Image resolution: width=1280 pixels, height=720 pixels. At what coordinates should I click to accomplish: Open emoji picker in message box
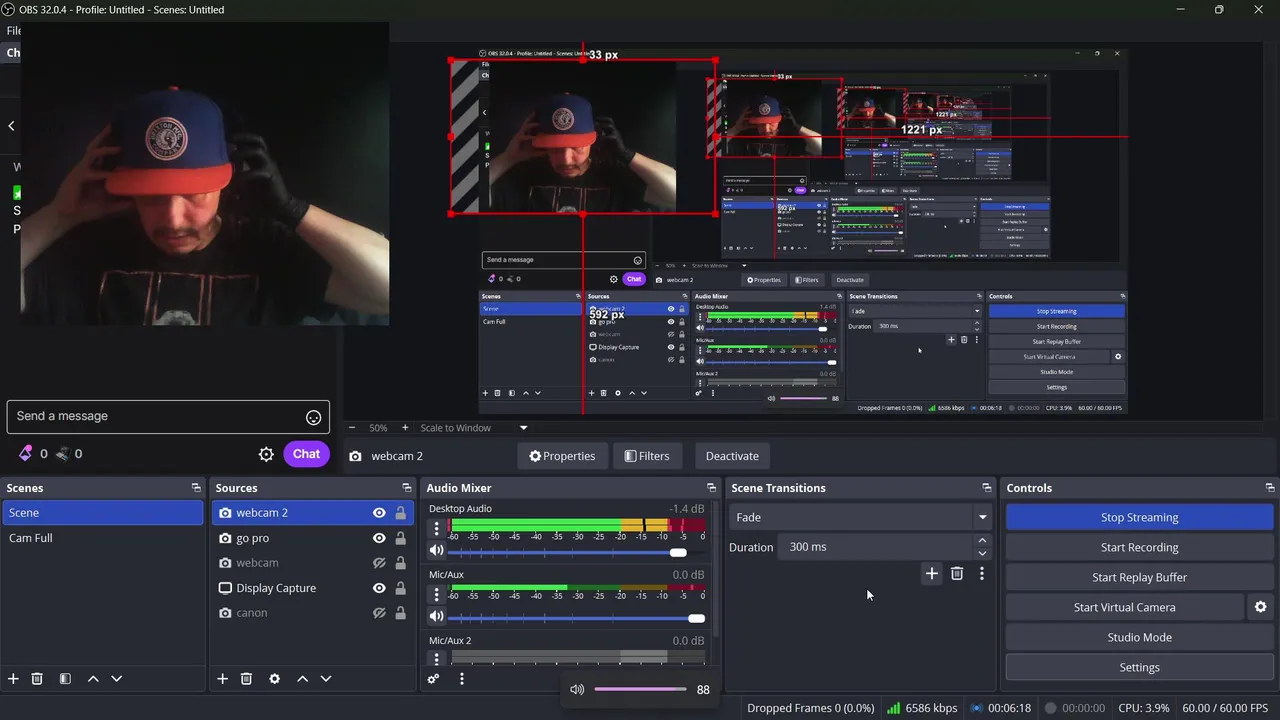(x=313, y=417)
